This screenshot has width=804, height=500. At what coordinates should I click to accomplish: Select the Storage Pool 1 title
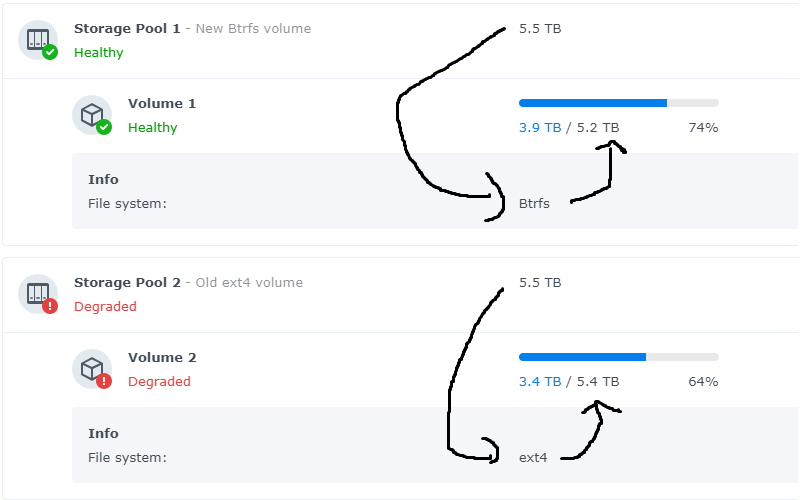pyautogui.click(x=127, y=28)
